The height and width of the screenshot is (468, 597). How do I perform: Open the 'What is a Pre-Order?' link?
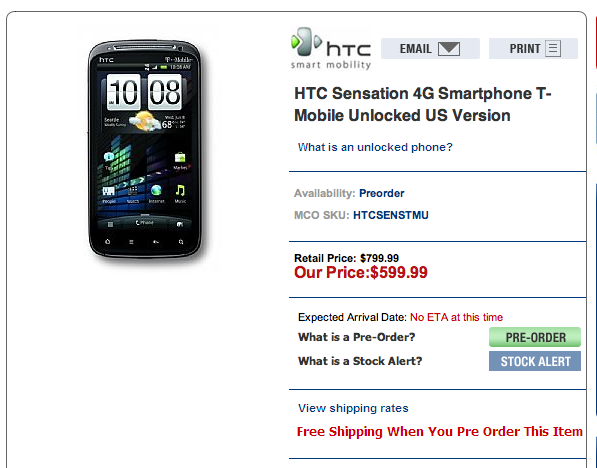pos(356,337)
